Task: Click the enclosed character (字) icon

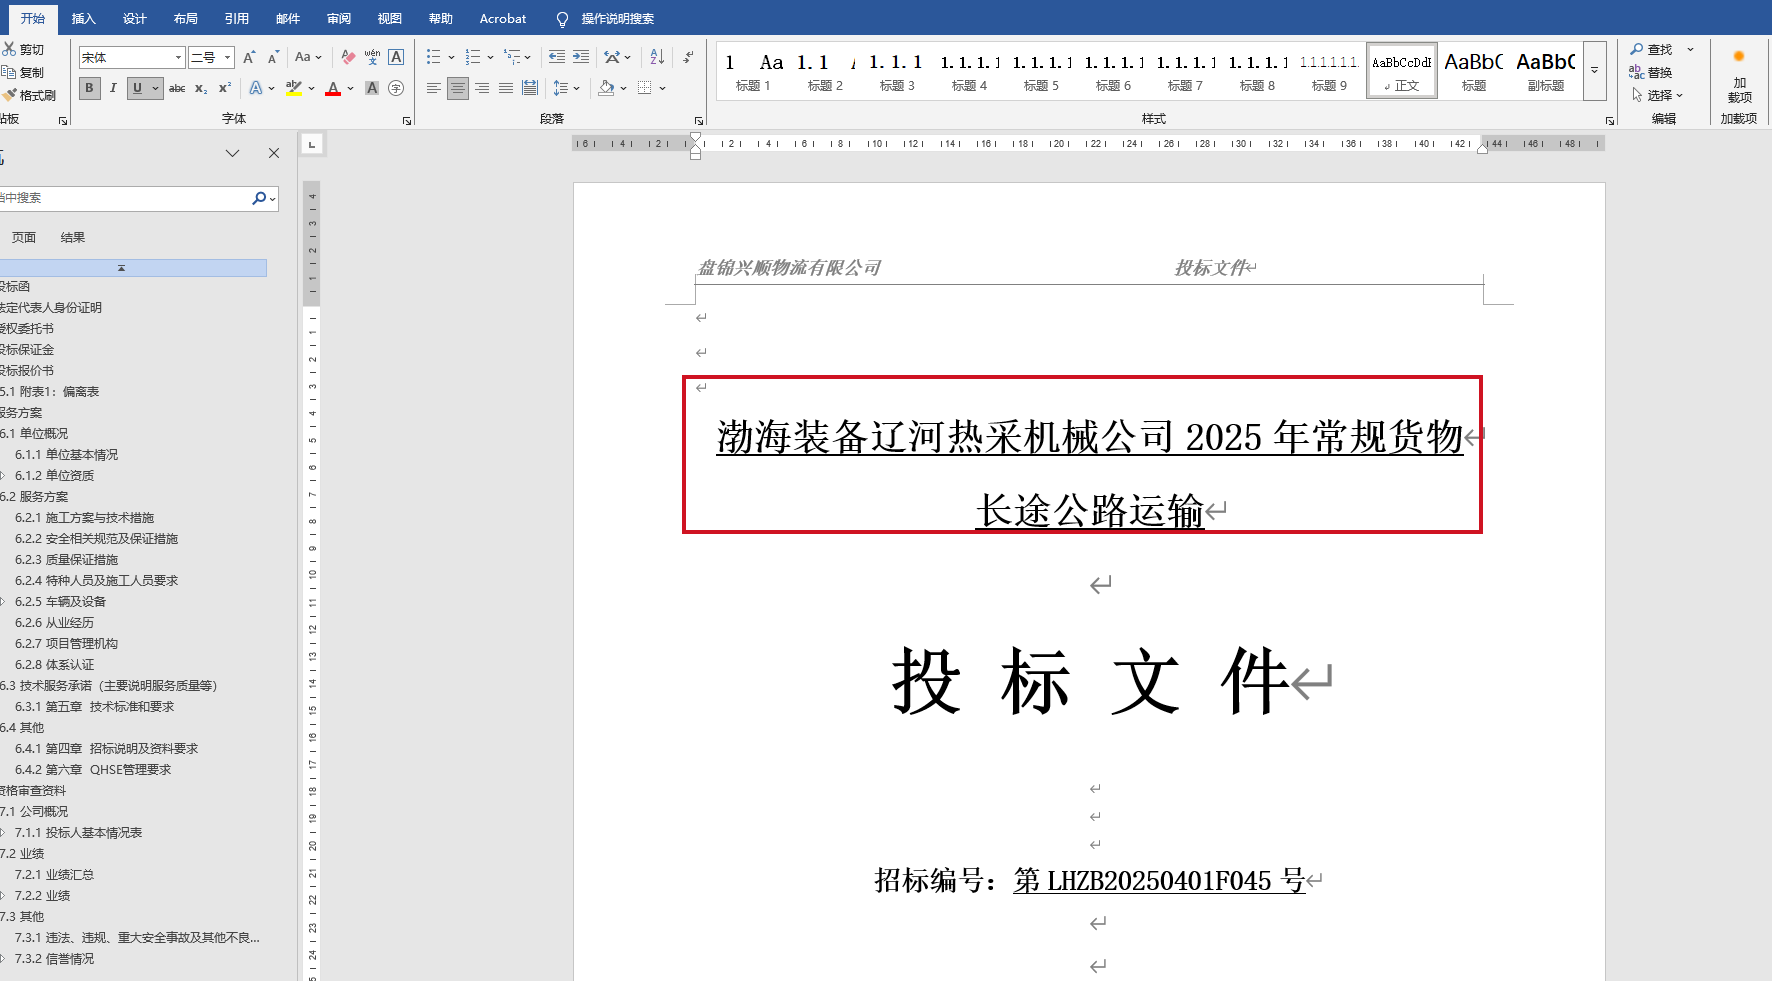Action: click(x=396, y=88)
